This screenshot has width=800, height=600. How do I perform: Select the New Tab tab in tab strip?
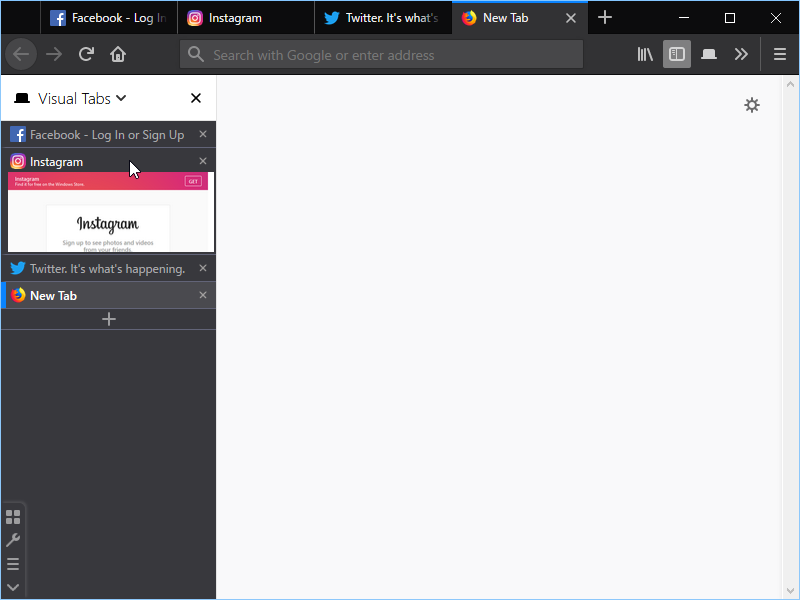pyautogui.click(x=520, y=18)
